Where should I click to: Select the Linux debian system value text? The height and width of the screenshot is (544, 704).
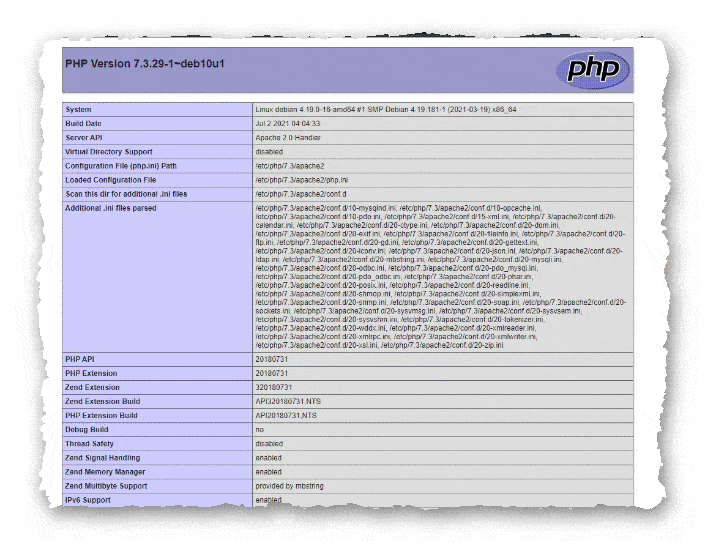386,110
